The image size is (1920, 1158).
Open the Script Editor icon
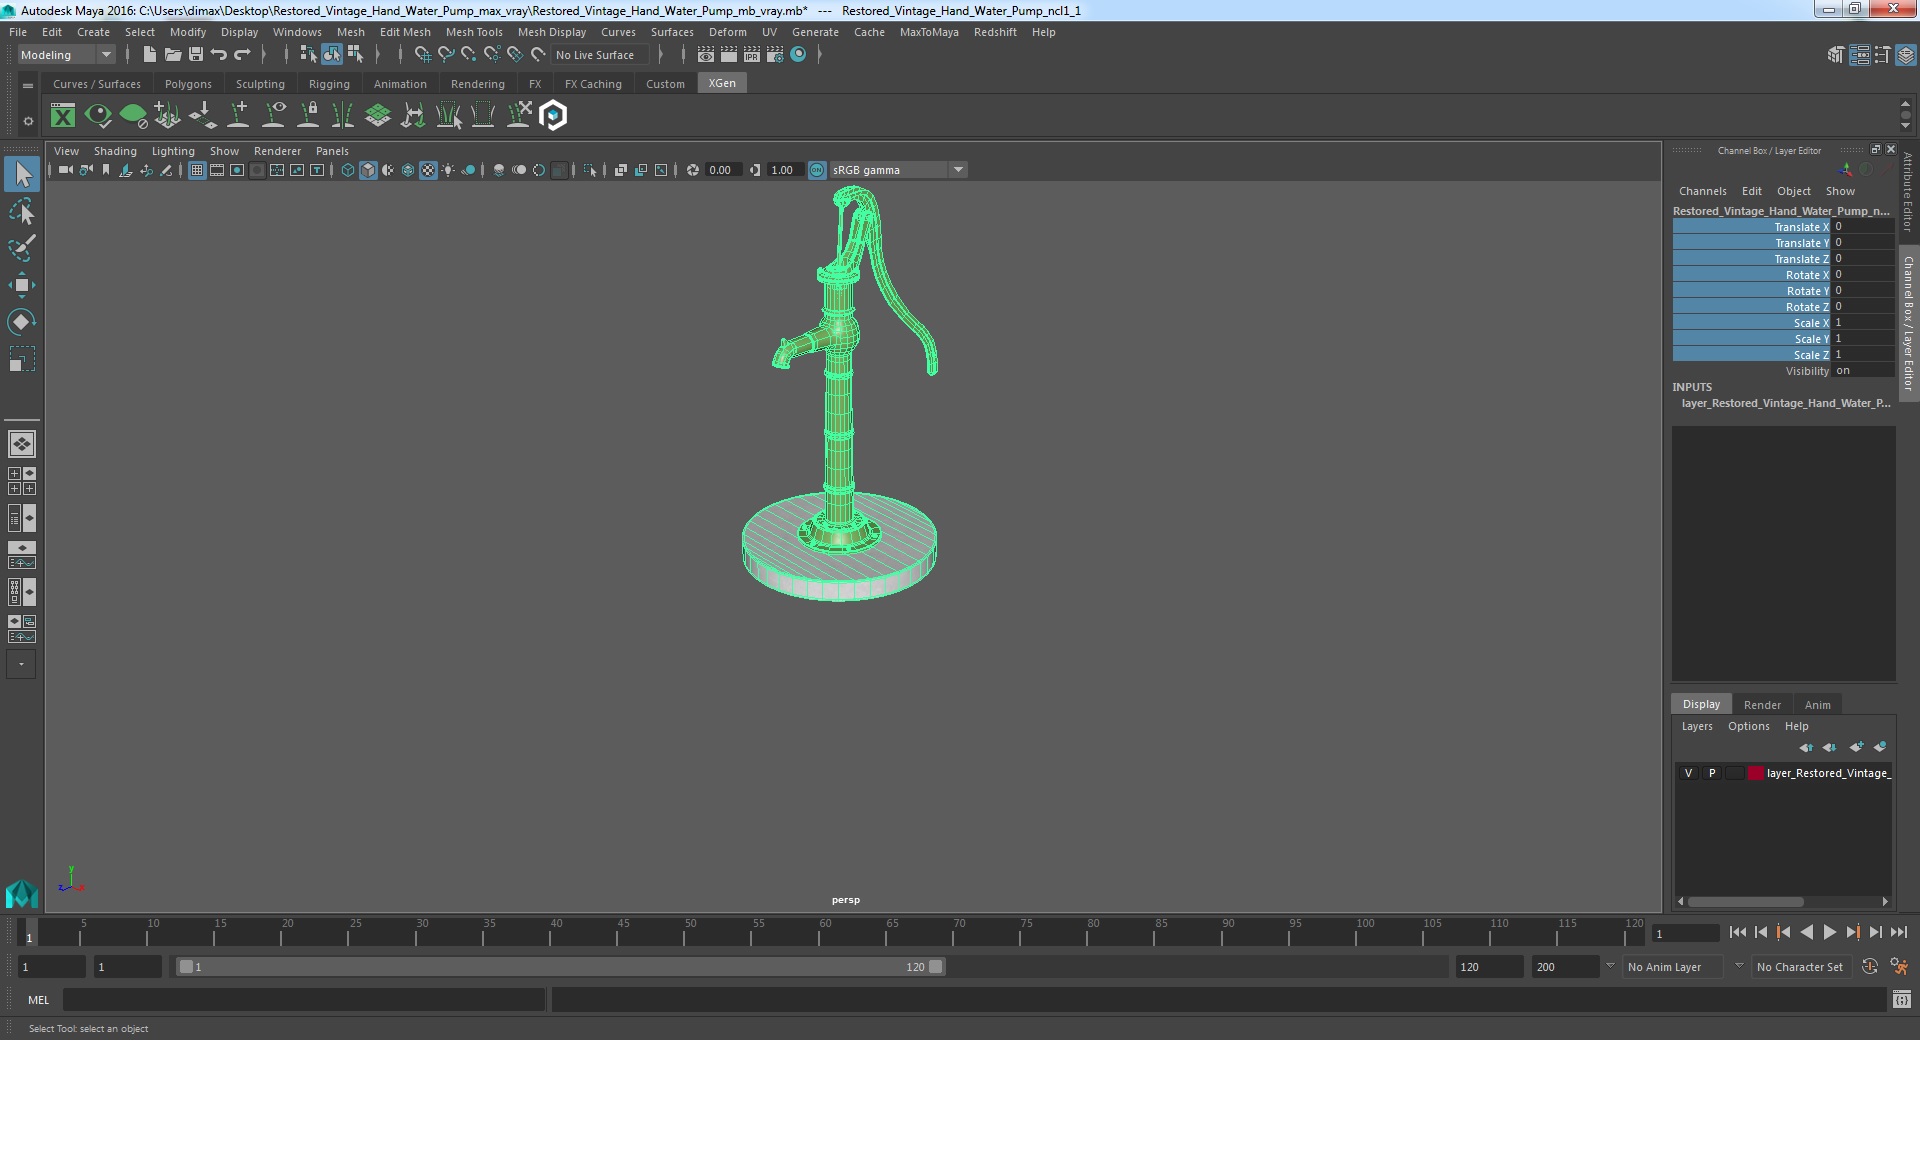pos(1902,1000)
